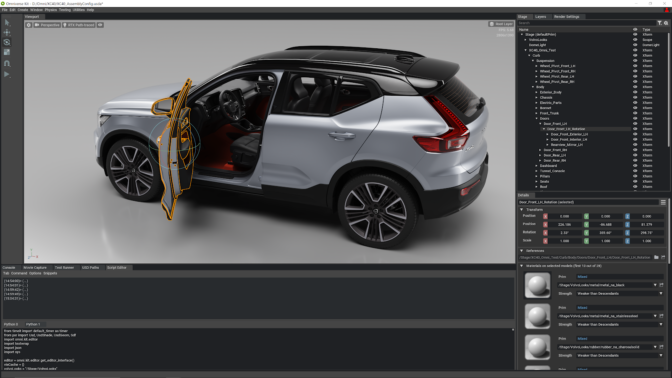Screen dimensions: 672x378
Task: Switch to the Render Settings tab
Action: 566,17
